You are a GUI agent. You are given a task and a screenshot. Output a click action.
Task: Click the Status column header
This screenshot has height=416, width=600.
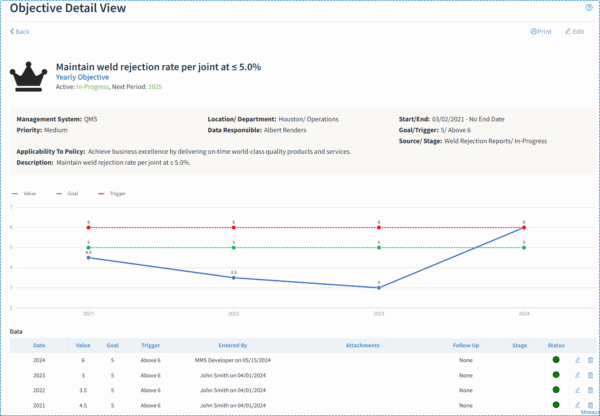(x=556, y=345)
